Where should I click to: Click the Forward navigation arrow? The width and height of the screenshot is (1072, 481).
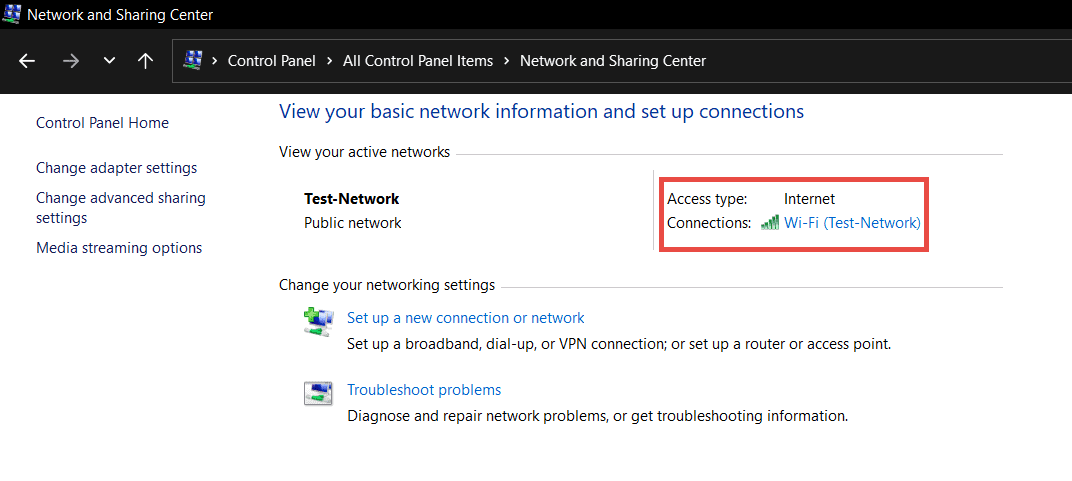tap(70, 61)
